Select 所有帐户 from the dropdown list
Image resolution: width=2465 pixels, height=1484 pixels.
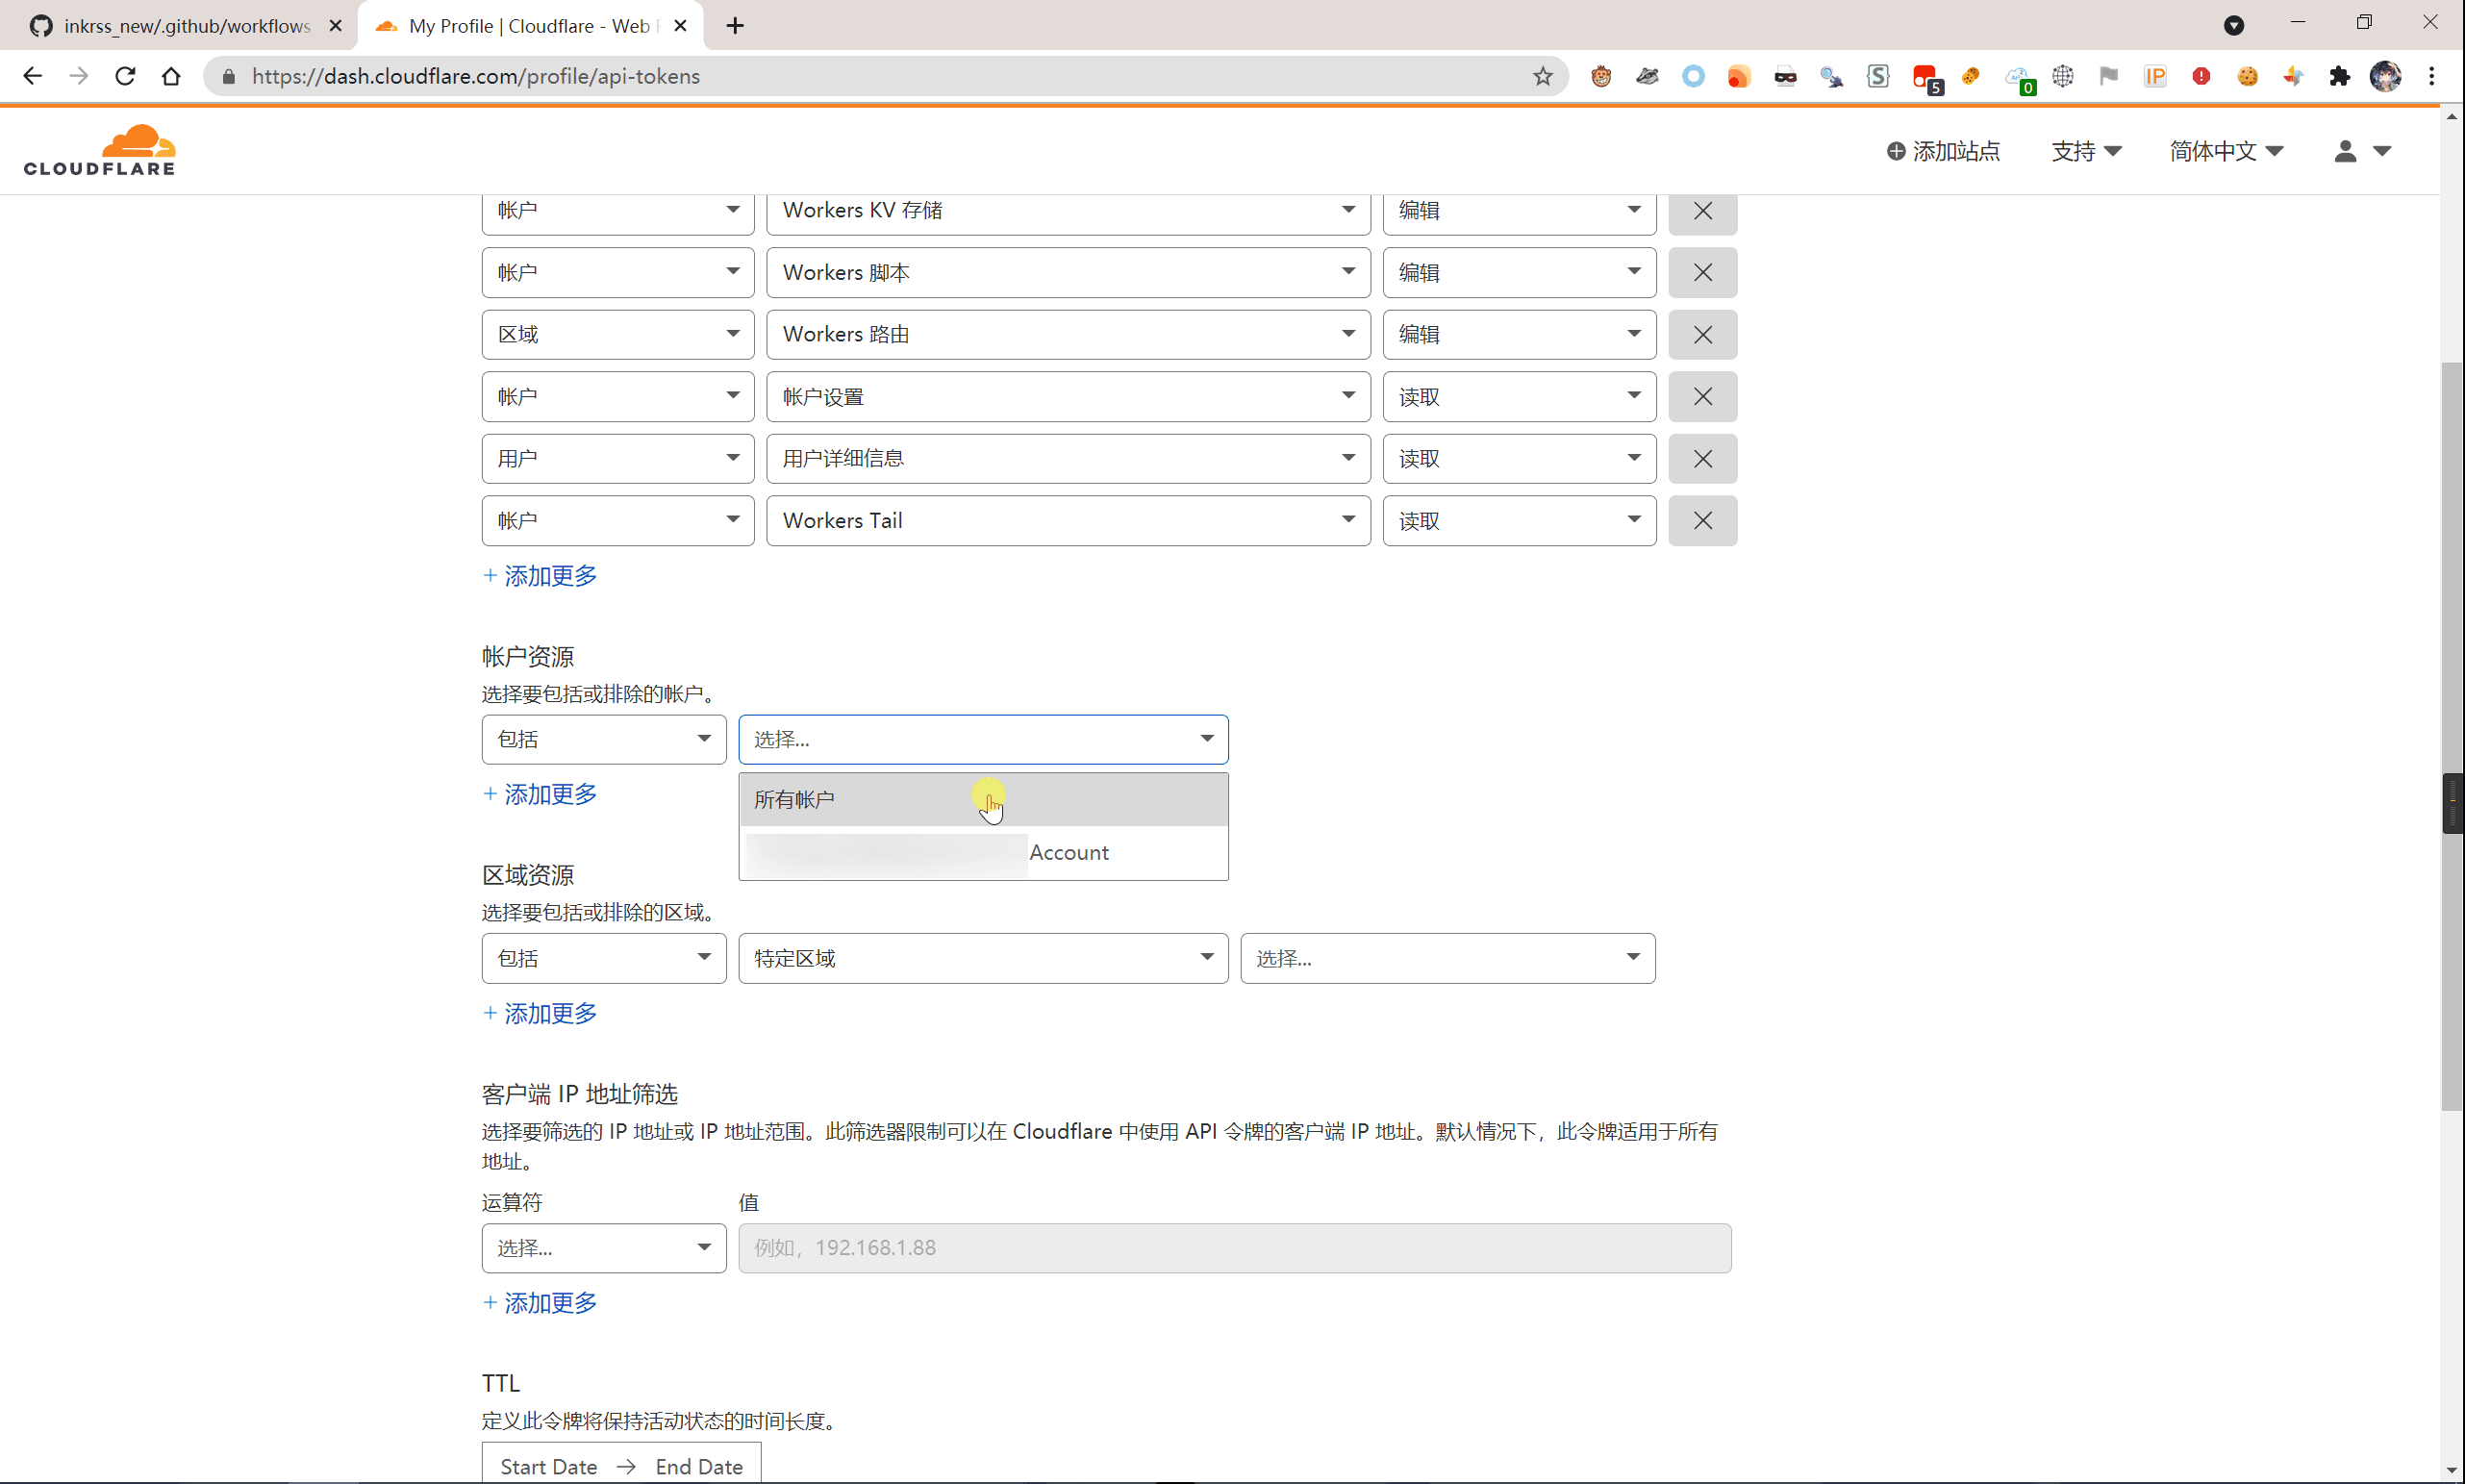coord(983,799)
